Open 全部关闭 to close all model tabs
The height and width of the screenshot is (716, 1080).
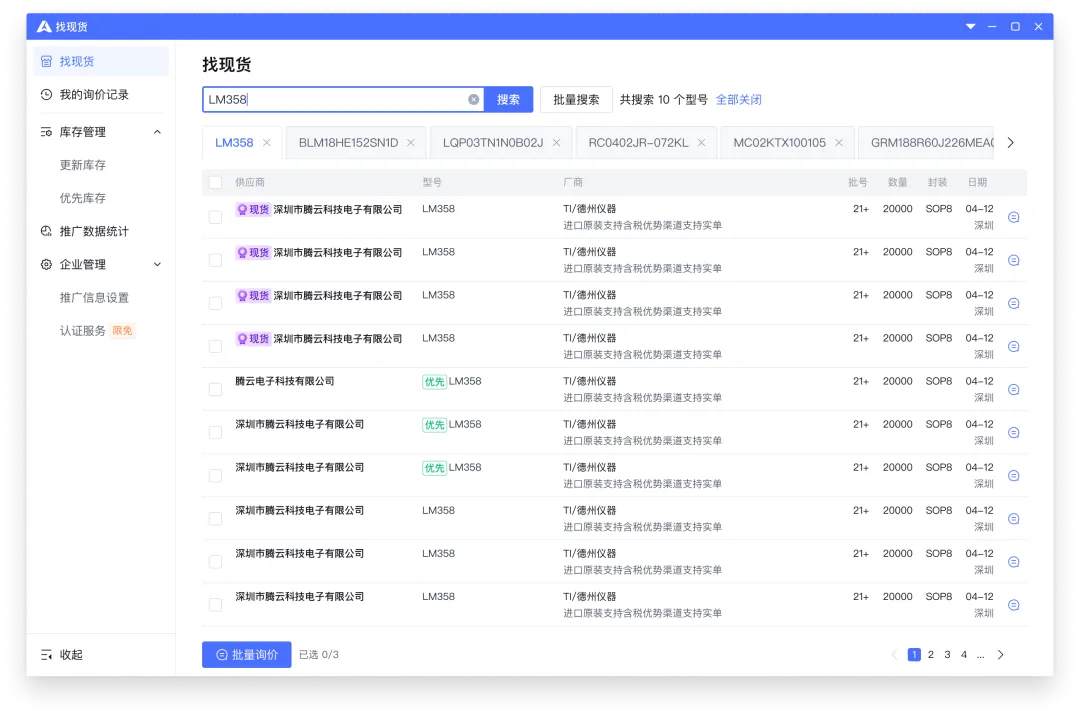[x=739, y=99]
